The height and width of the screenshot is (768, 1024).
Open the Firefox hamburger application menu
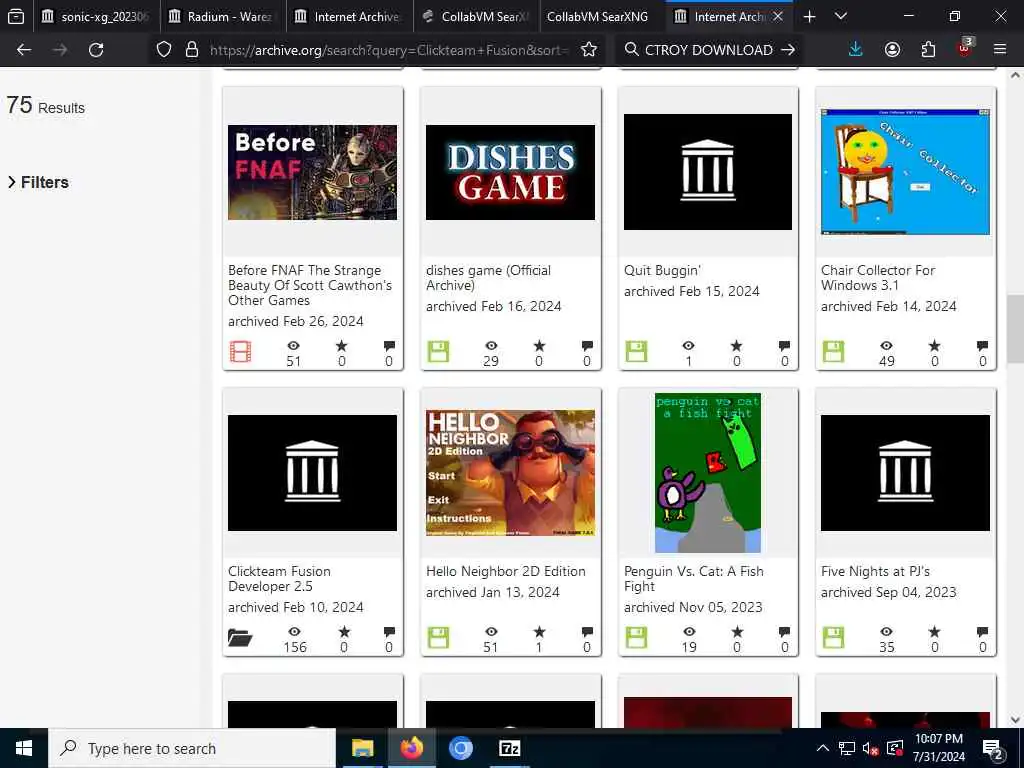pyautogui.click(x=1000, y=49)
